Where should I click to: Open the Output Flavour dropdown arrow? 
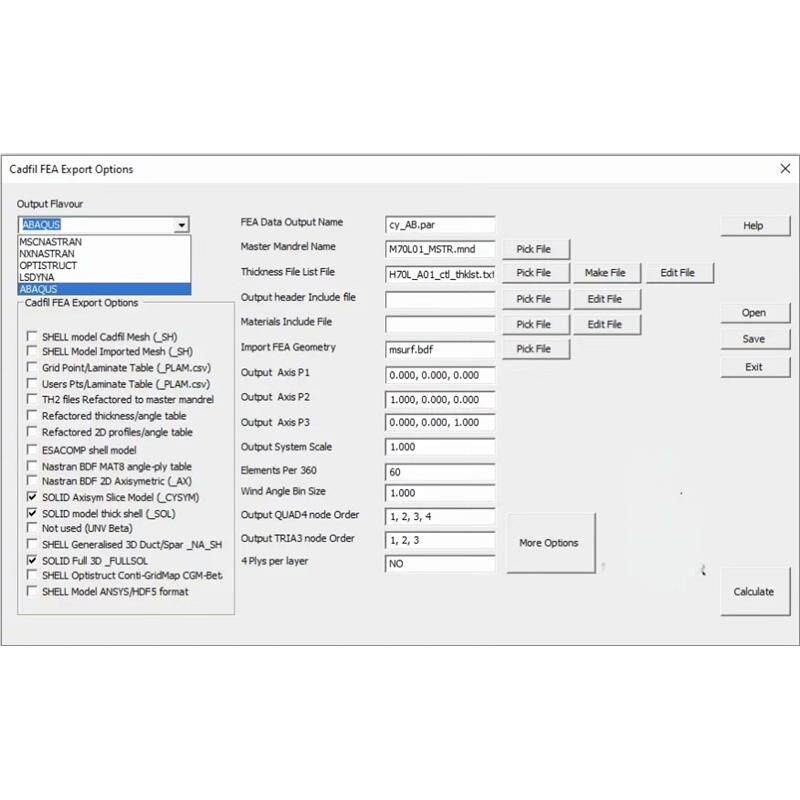click(x=182, y=225)
